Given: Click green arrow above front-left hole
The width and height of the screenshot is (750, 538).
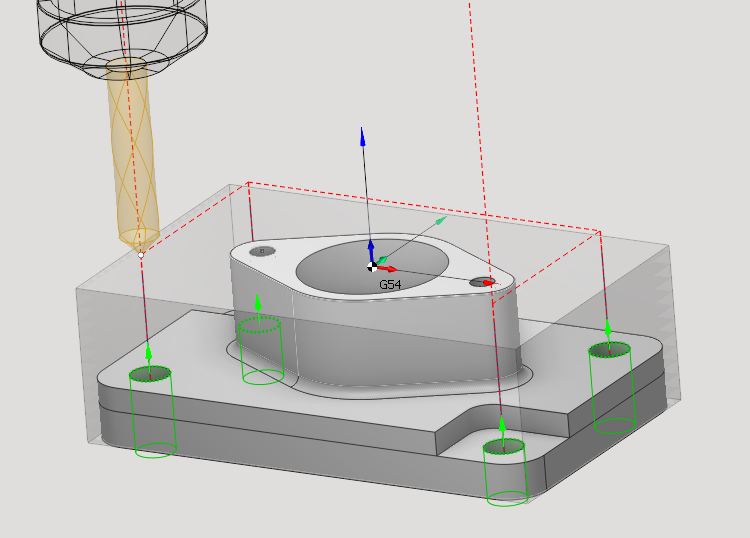Looking at the screenshot, I should coord(149,352).
